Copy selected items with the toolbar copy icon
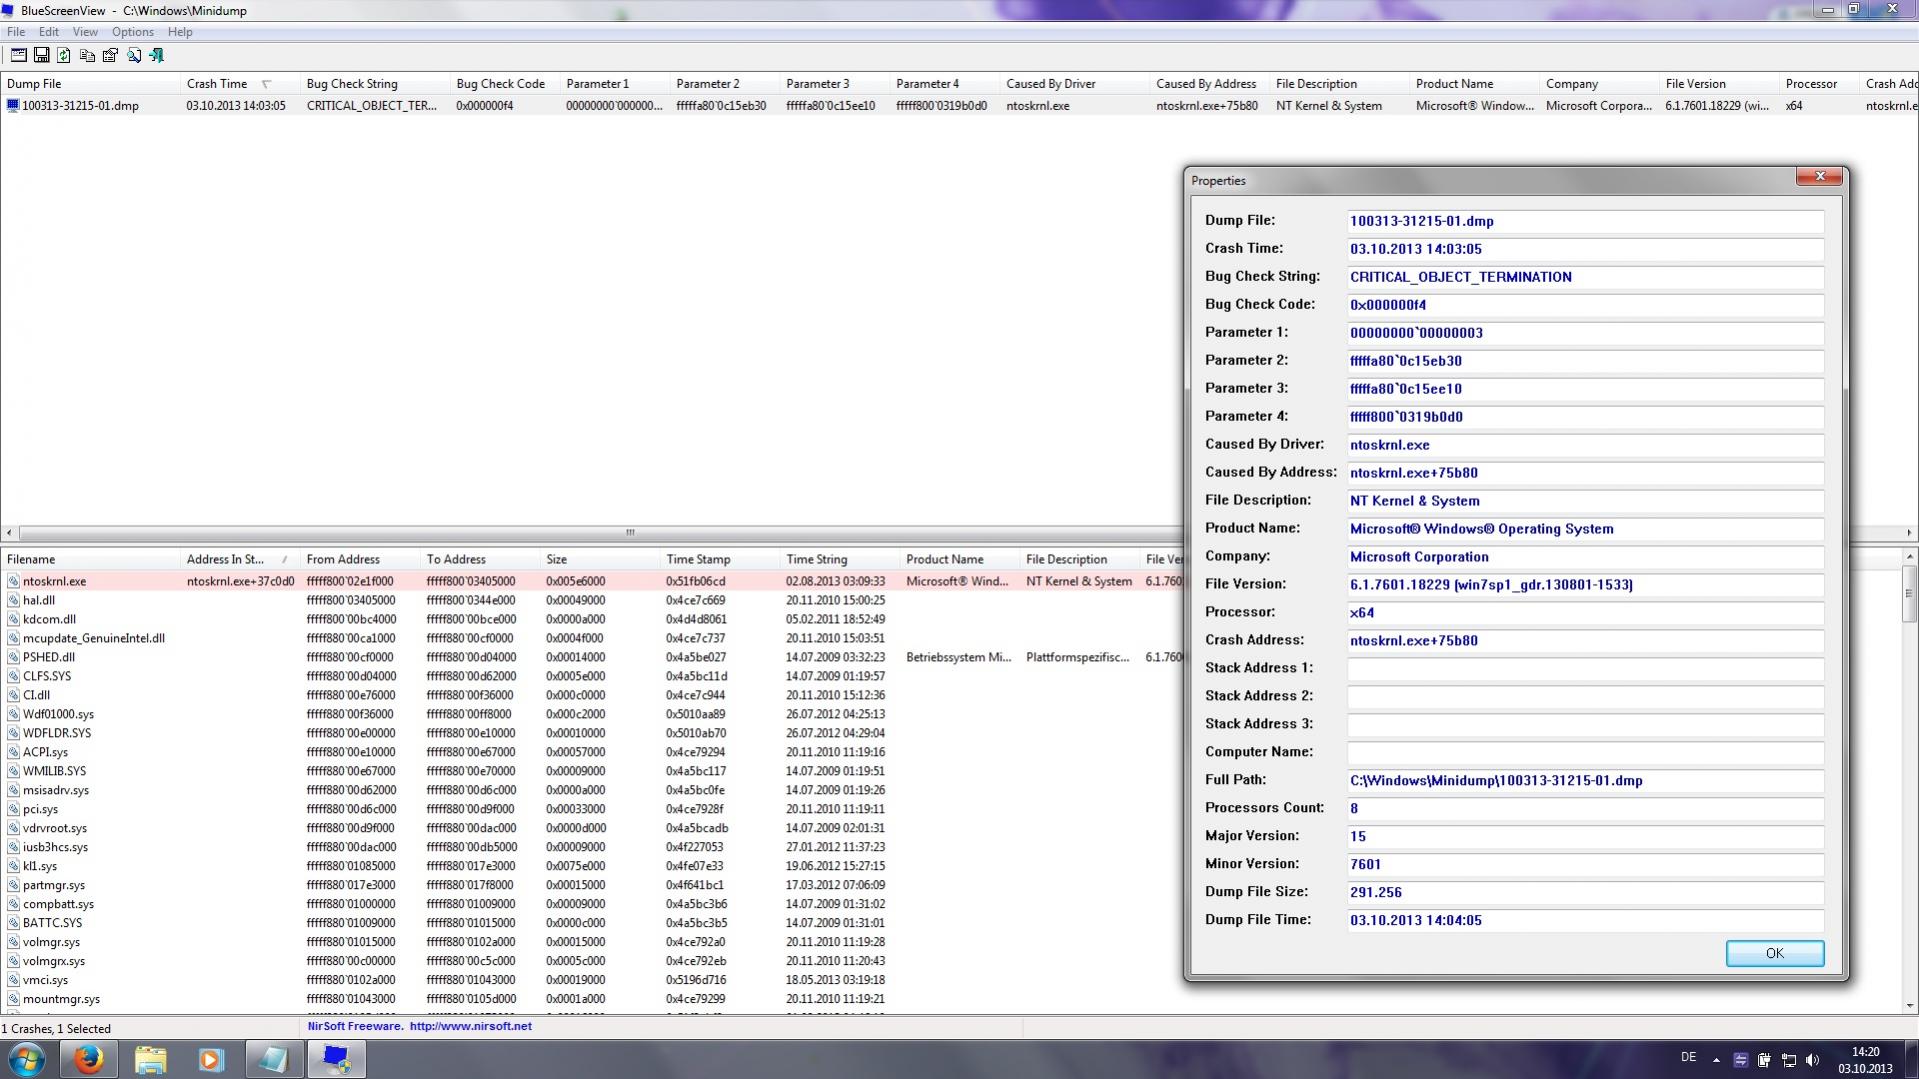Screen dimensions: 1919x1079 [x=87, y=56]
